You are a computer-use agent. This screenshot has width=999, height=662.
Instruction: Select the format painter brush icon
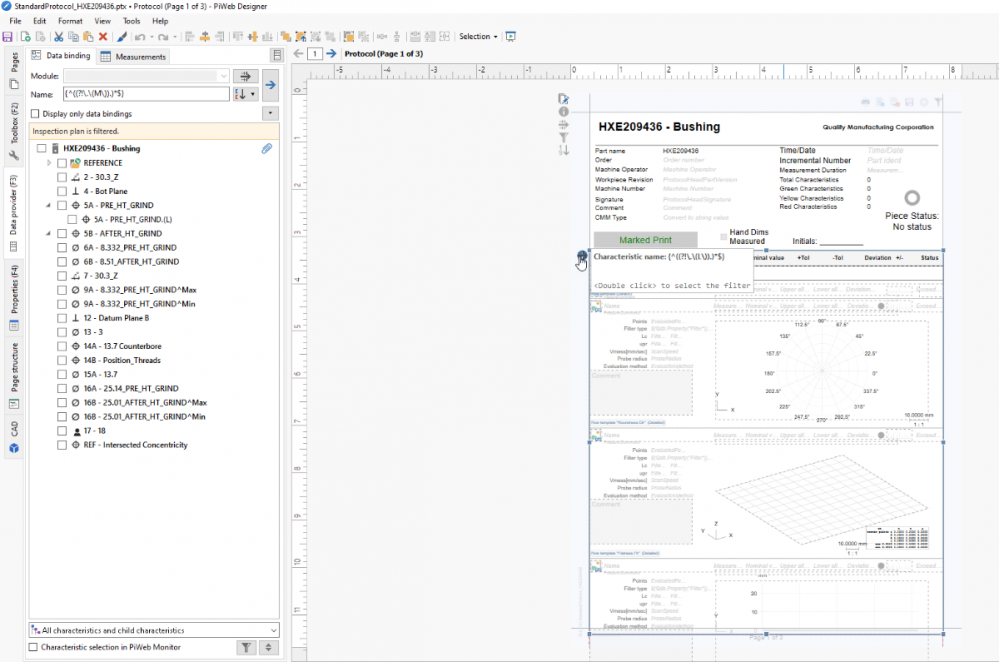pyautogui.click(x=122, y=37)
